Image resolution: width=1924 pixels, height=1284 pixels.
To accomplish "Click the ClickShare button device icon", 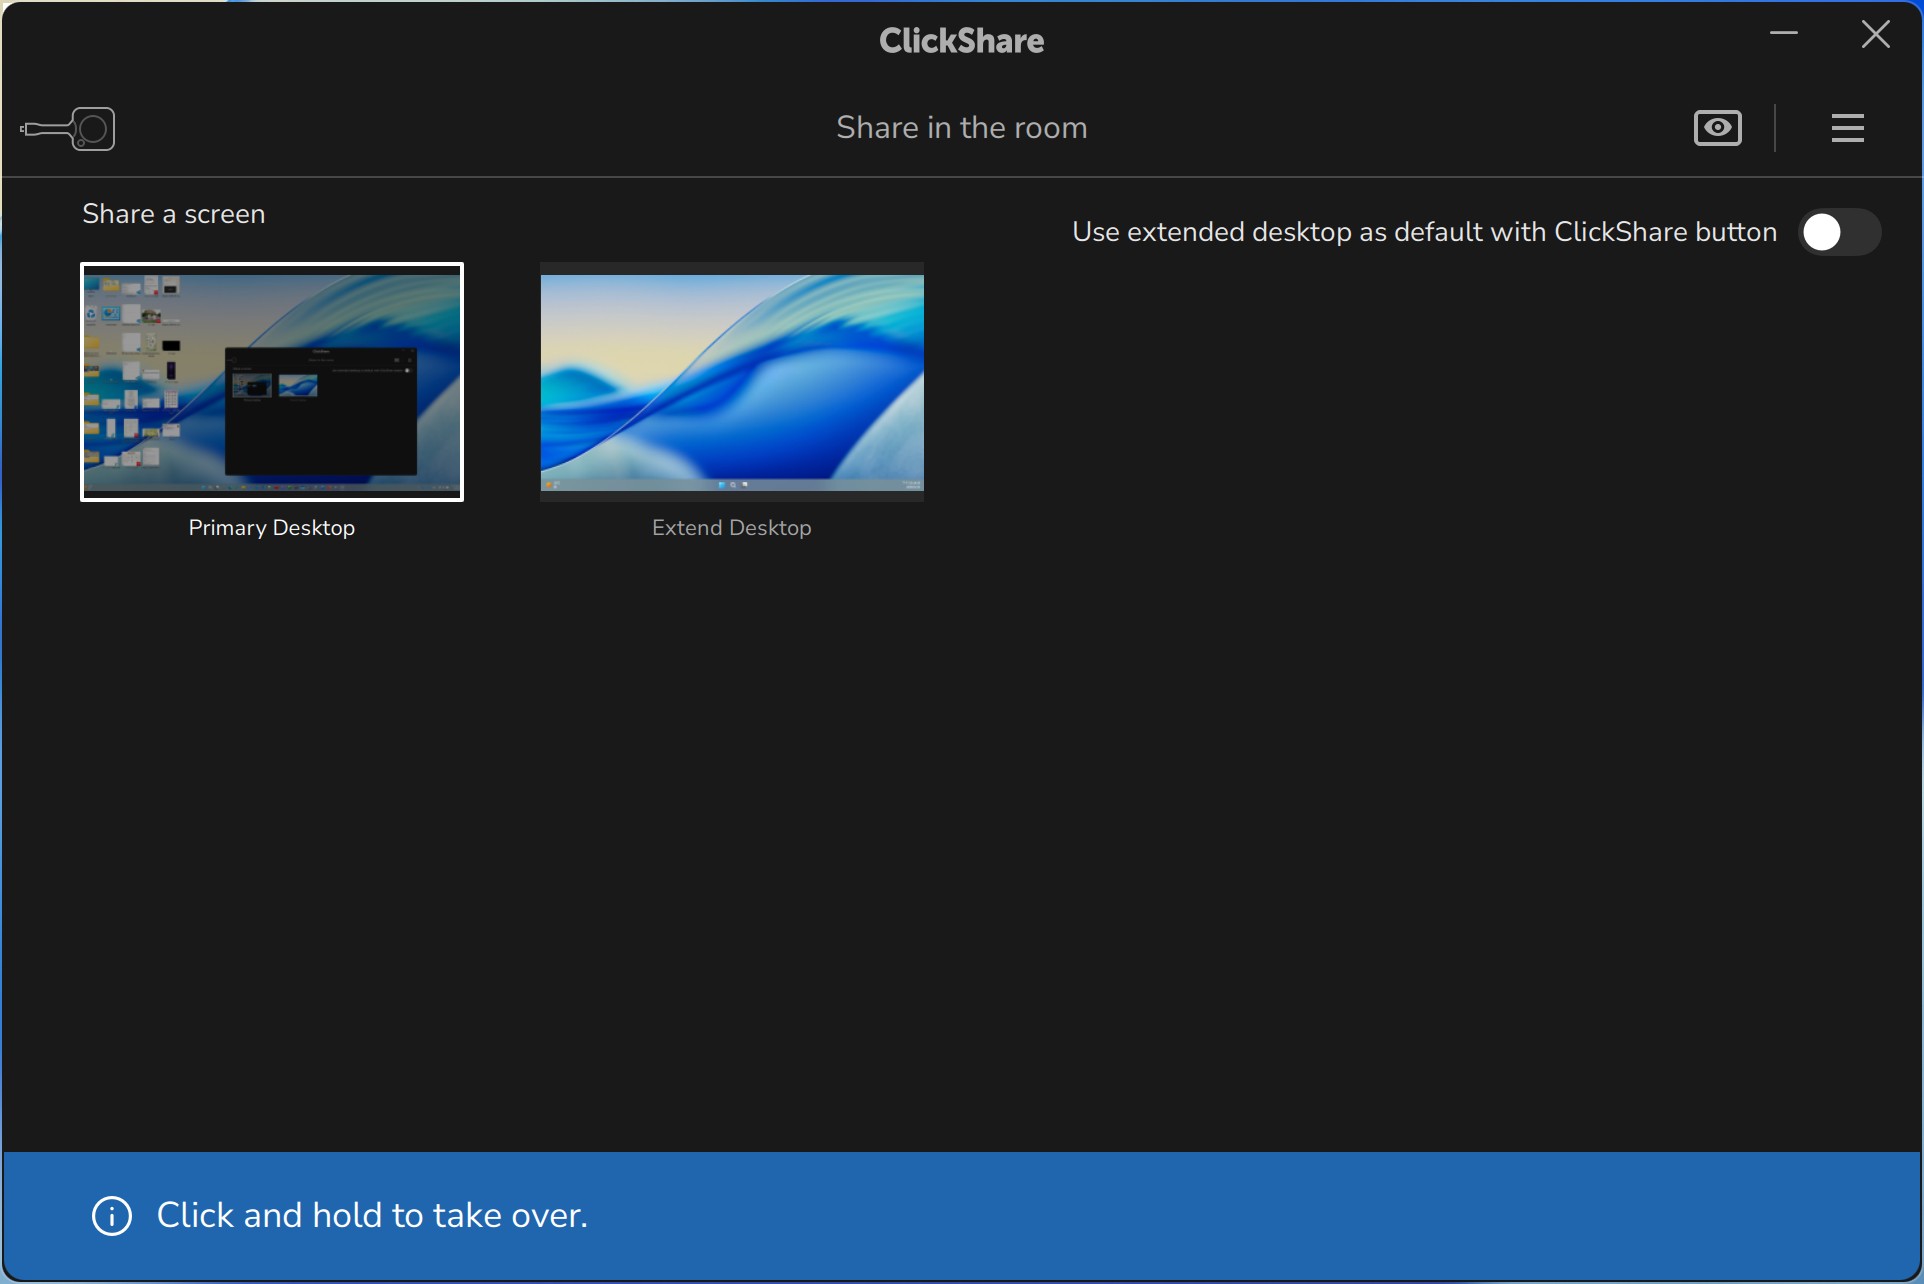I will (x=68, y=129).
